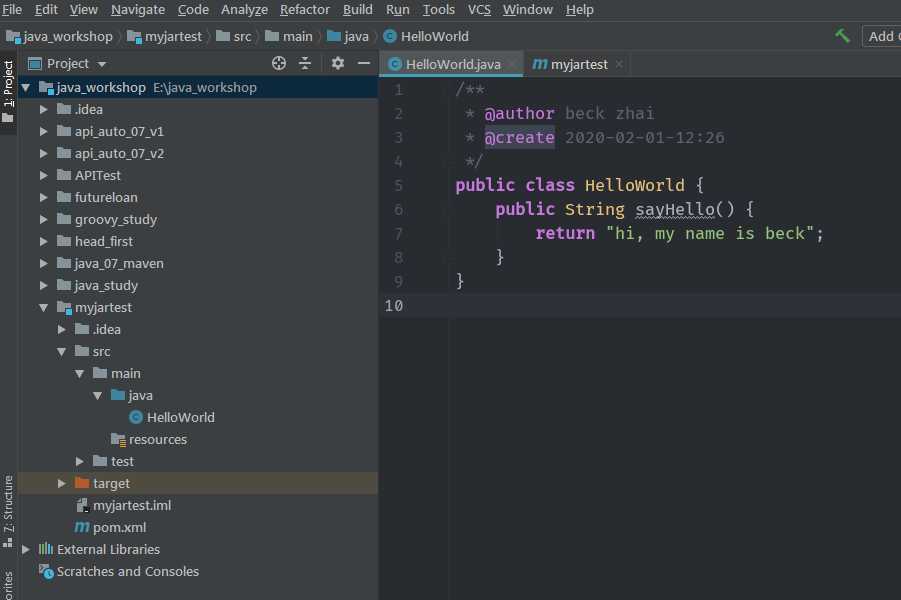Image resolution: width=901 pixels, height=600 pixels.
Task: Click the orange target folder icon
Action: [82, 483]
